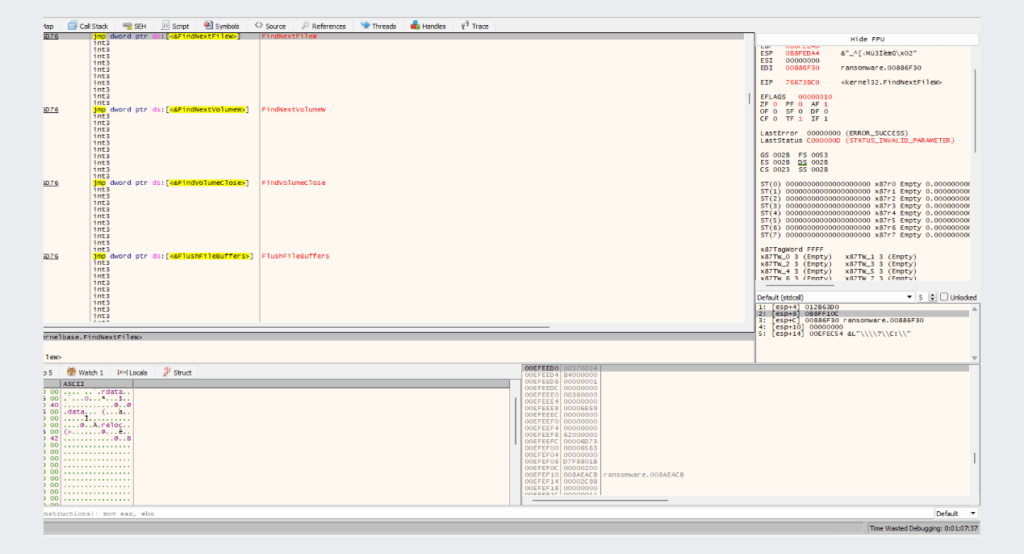Open the Default dropdown beside command bar
Image resolution: width=1024 pixels, height=554 pixels.
tap(956, 513)
